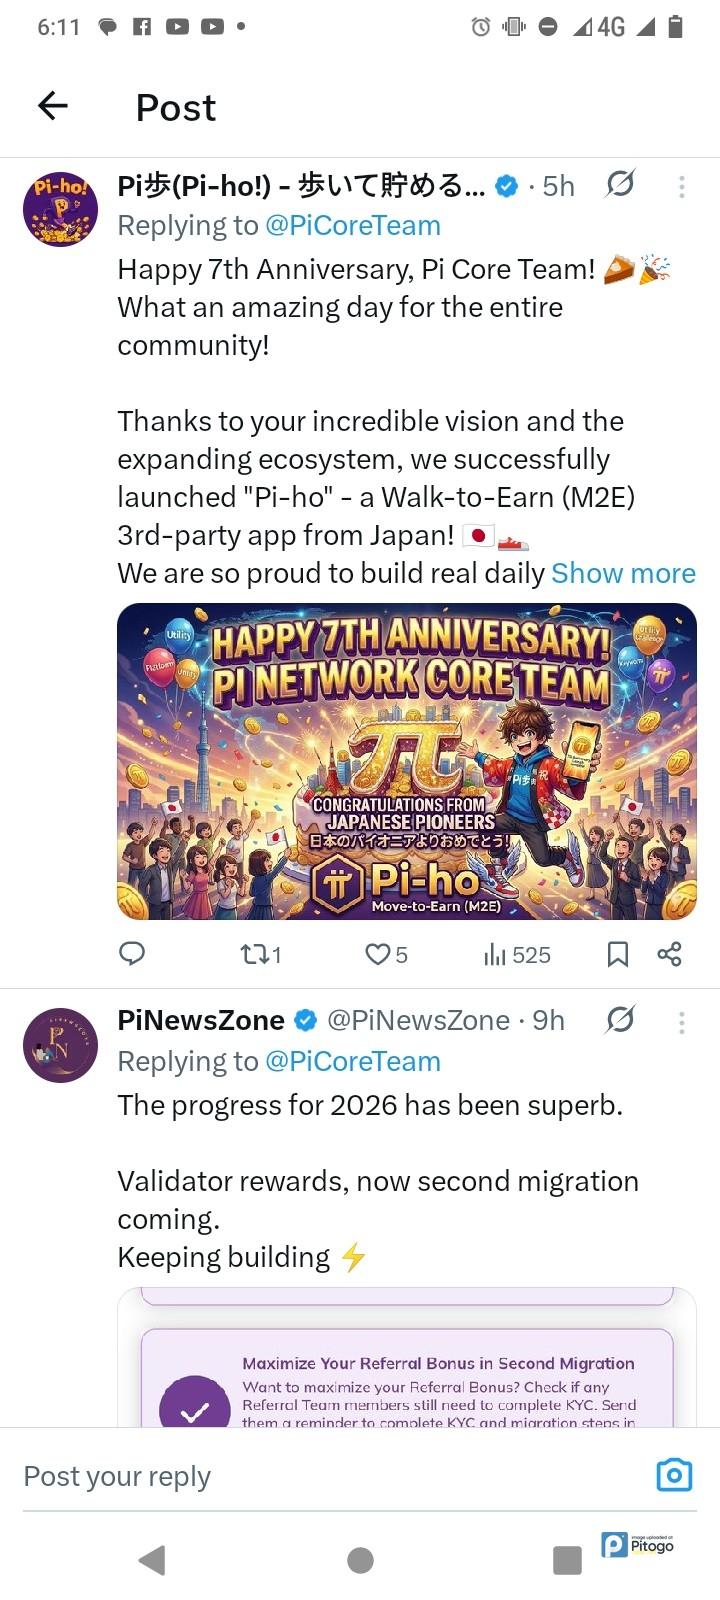Open three-dot menu on Pi-ho post
Image resolution: width=720 pixels, height=1600 pixels.
pos(681,186)
